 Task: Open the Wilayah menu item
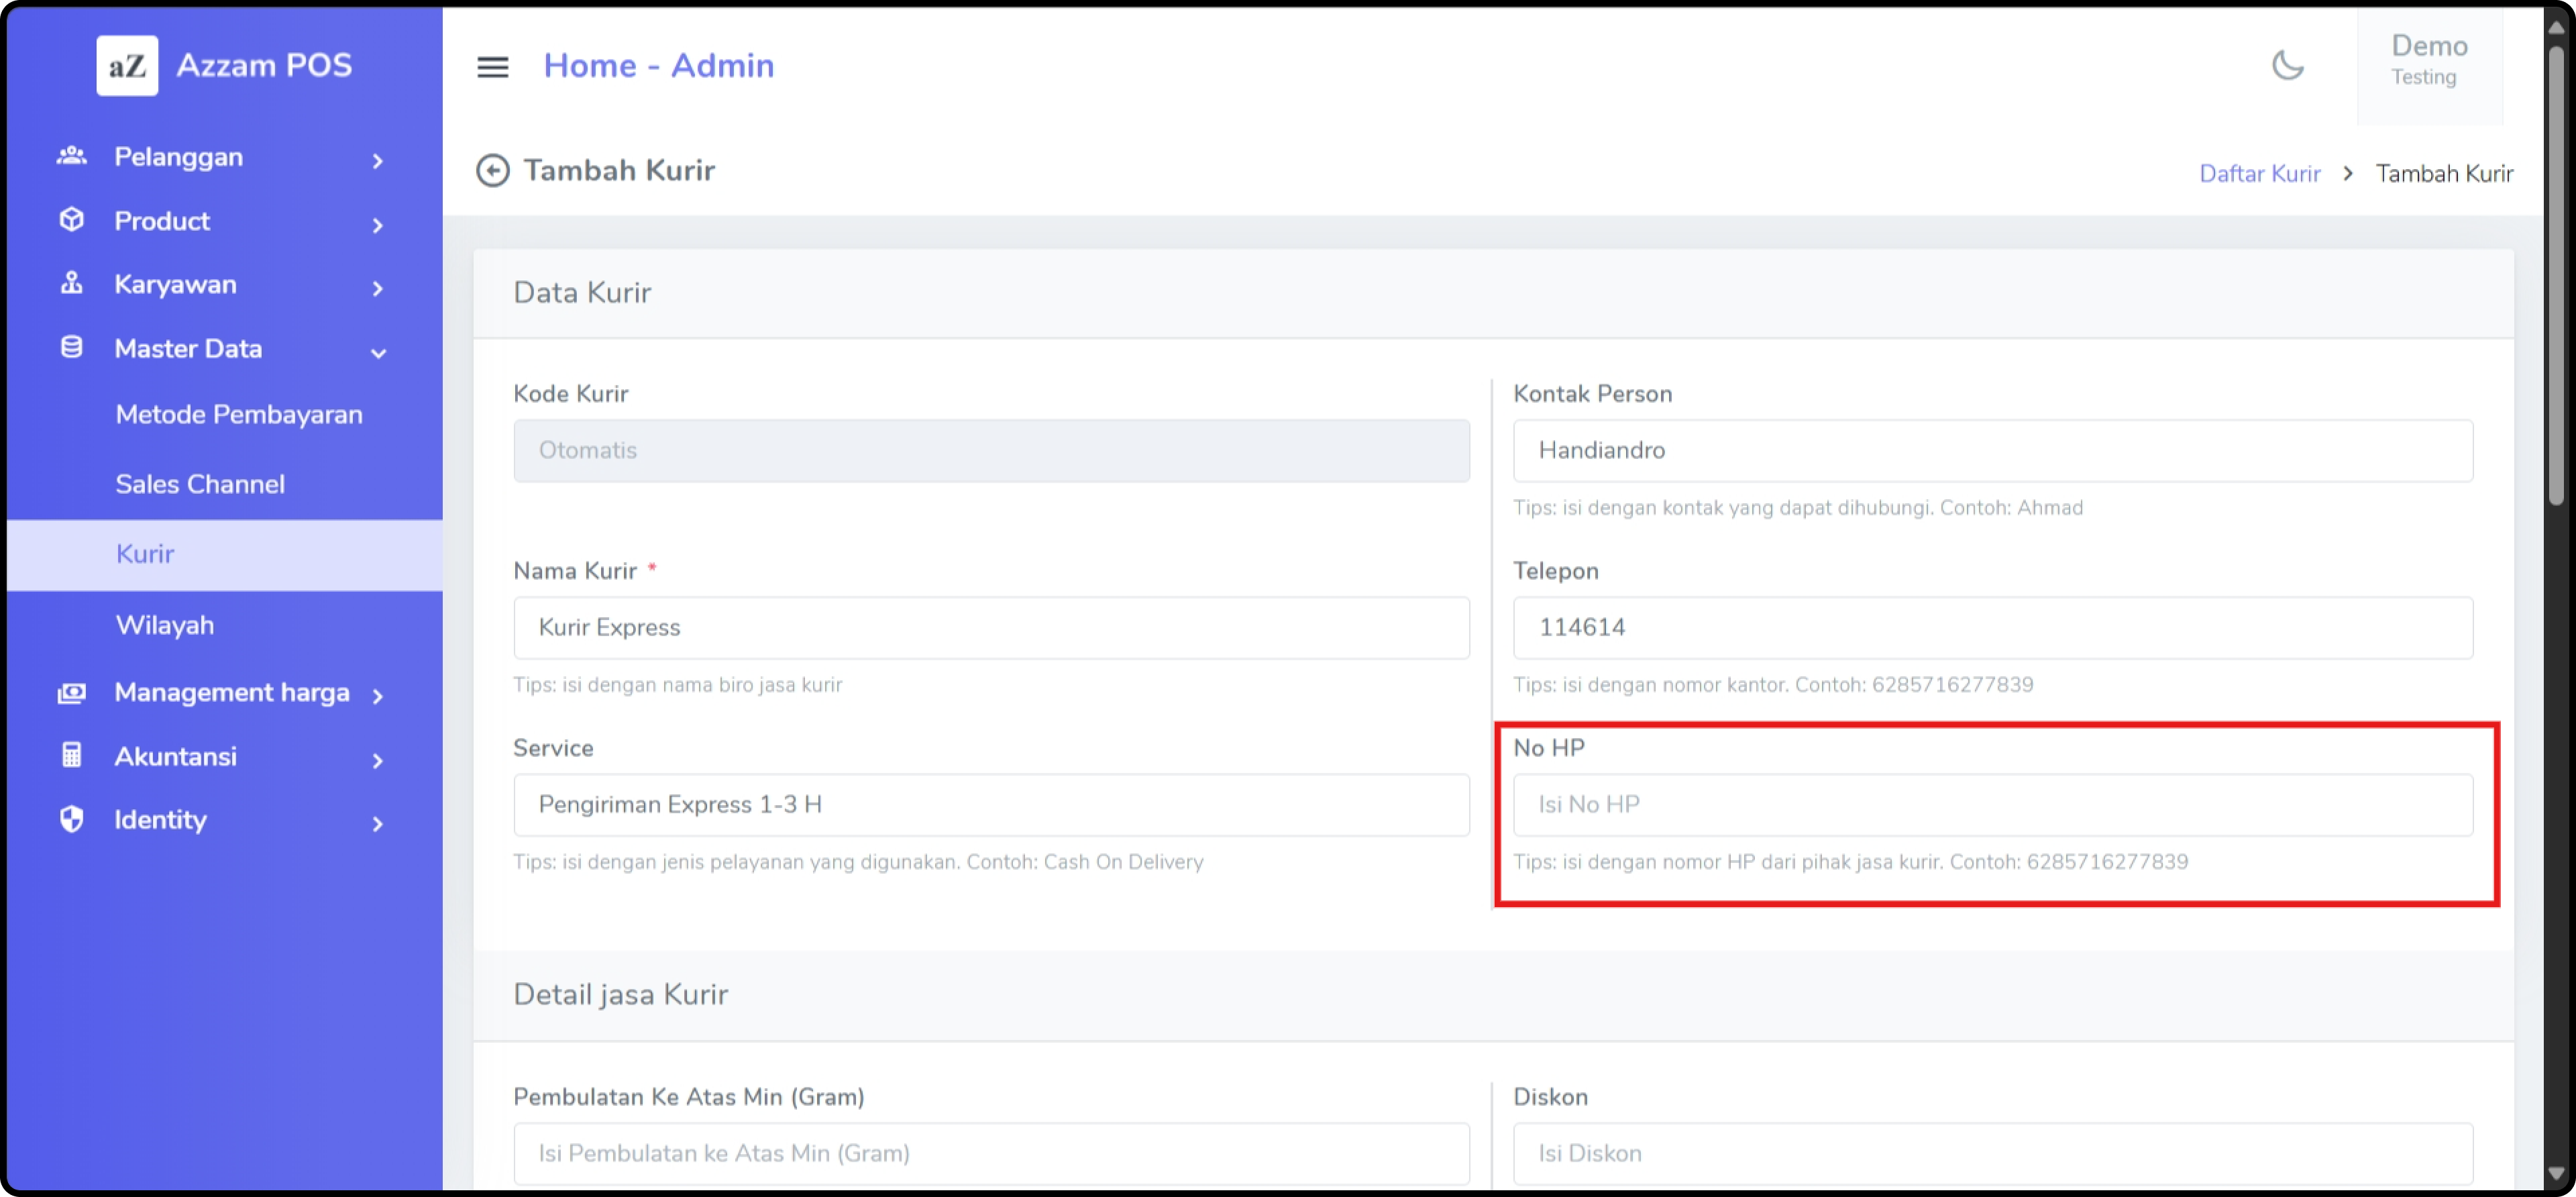point(165,626)
